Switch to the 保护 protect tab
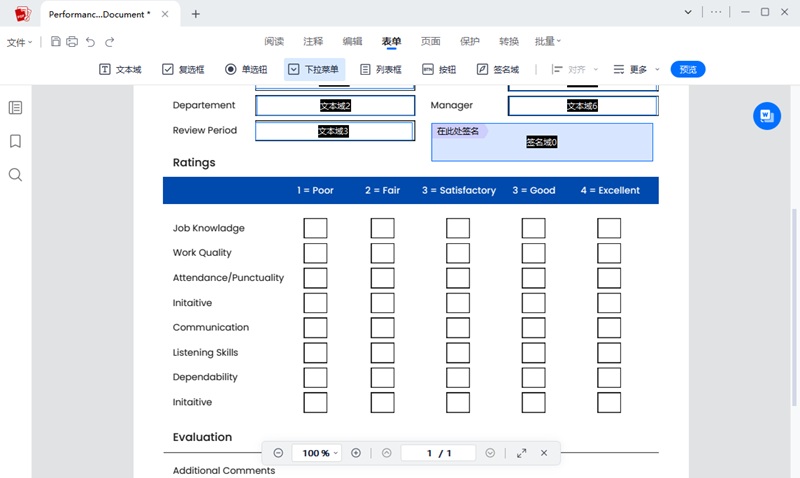Image resolution: width=800 pixels, height=478 pixels. click(x=469, y=41)
